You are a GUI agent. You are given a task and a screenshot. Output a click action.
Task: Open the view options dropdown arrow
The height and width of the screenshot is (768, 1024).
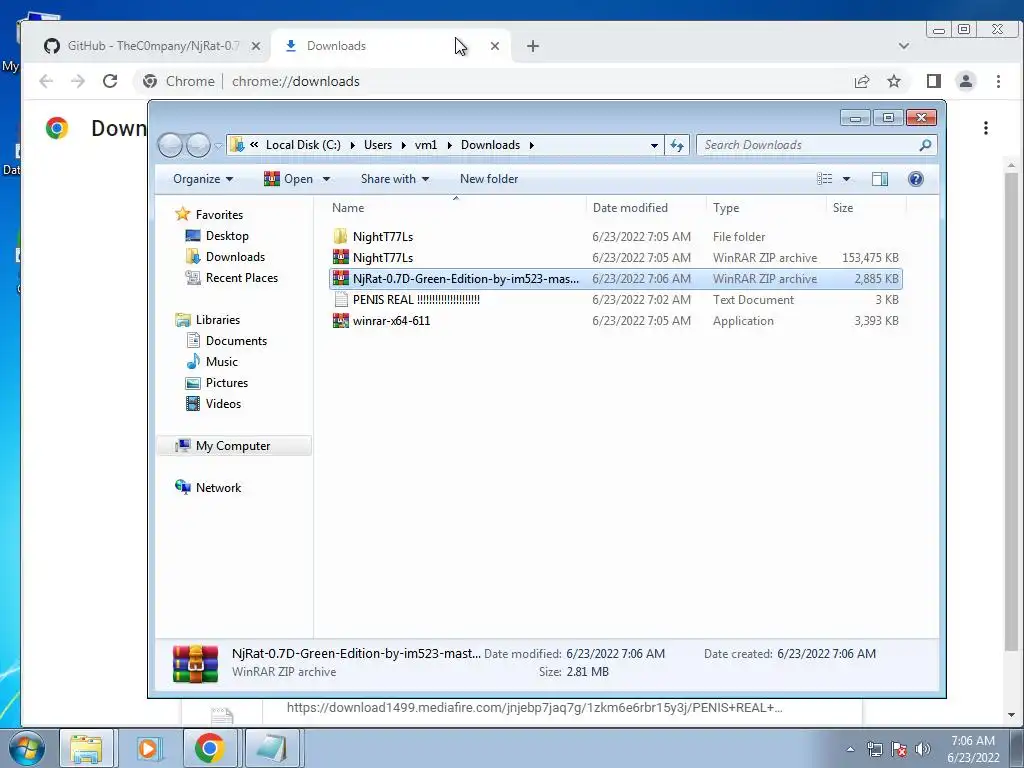pyautogui.click(x=846, y=179)
